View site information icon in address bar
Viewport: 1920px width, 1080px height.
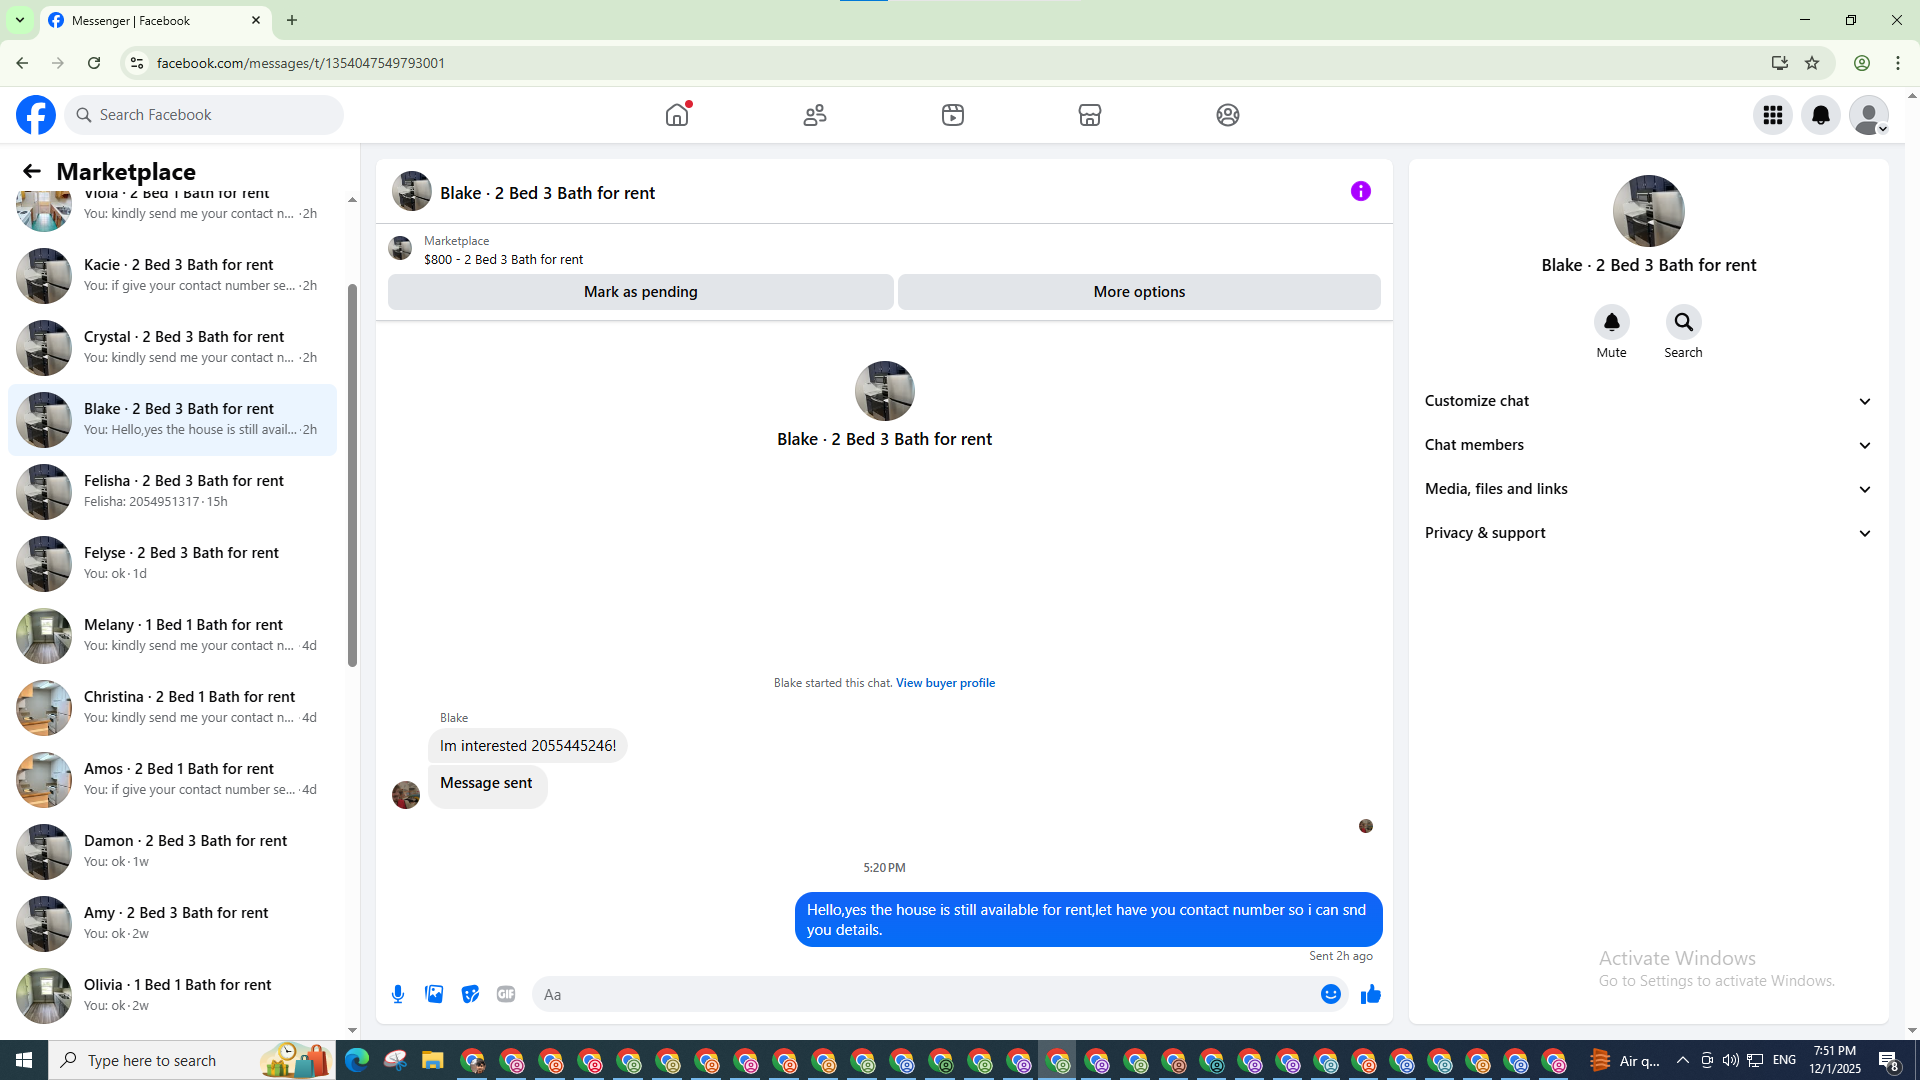(x=137, y=63)
